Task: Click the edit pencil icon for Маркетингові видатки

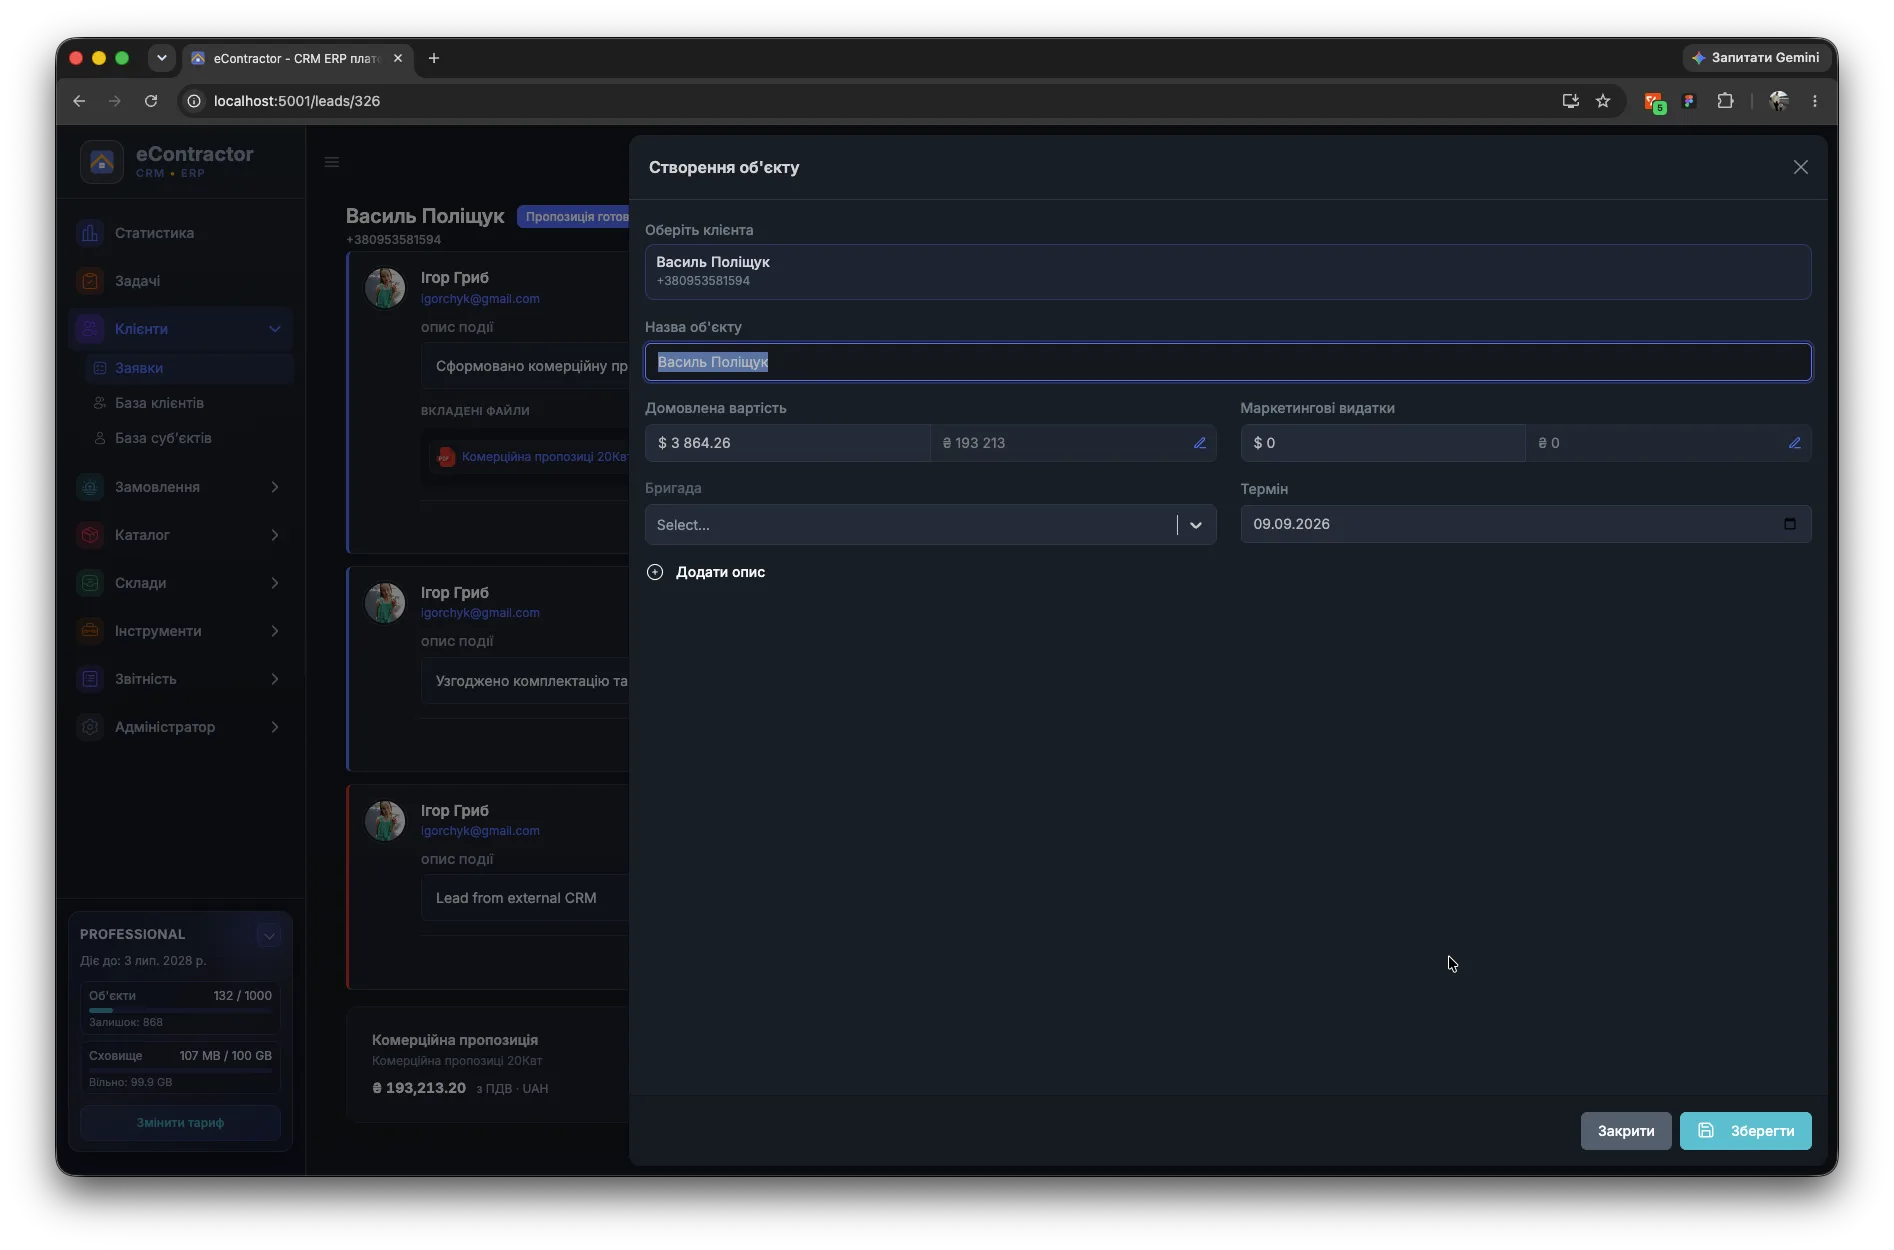Action: (x=1794, y=443)
